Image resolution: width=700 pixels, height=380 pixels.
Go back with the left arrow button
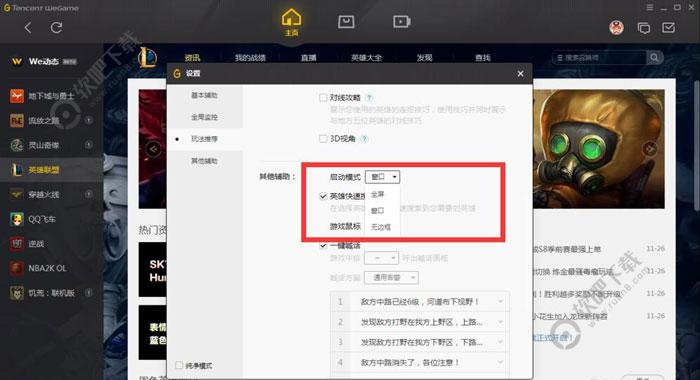(x=28, y=28)
